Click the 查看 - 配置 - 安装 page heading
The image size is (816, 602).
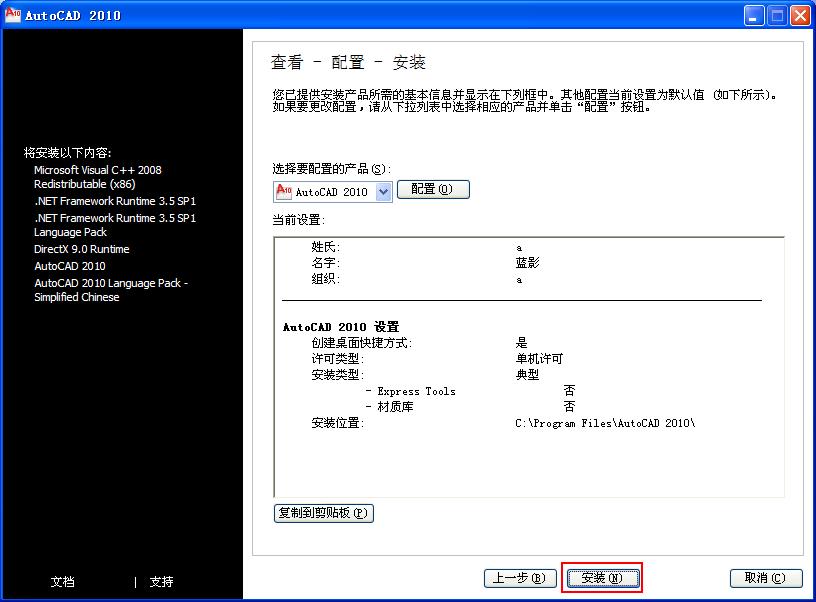348,62
